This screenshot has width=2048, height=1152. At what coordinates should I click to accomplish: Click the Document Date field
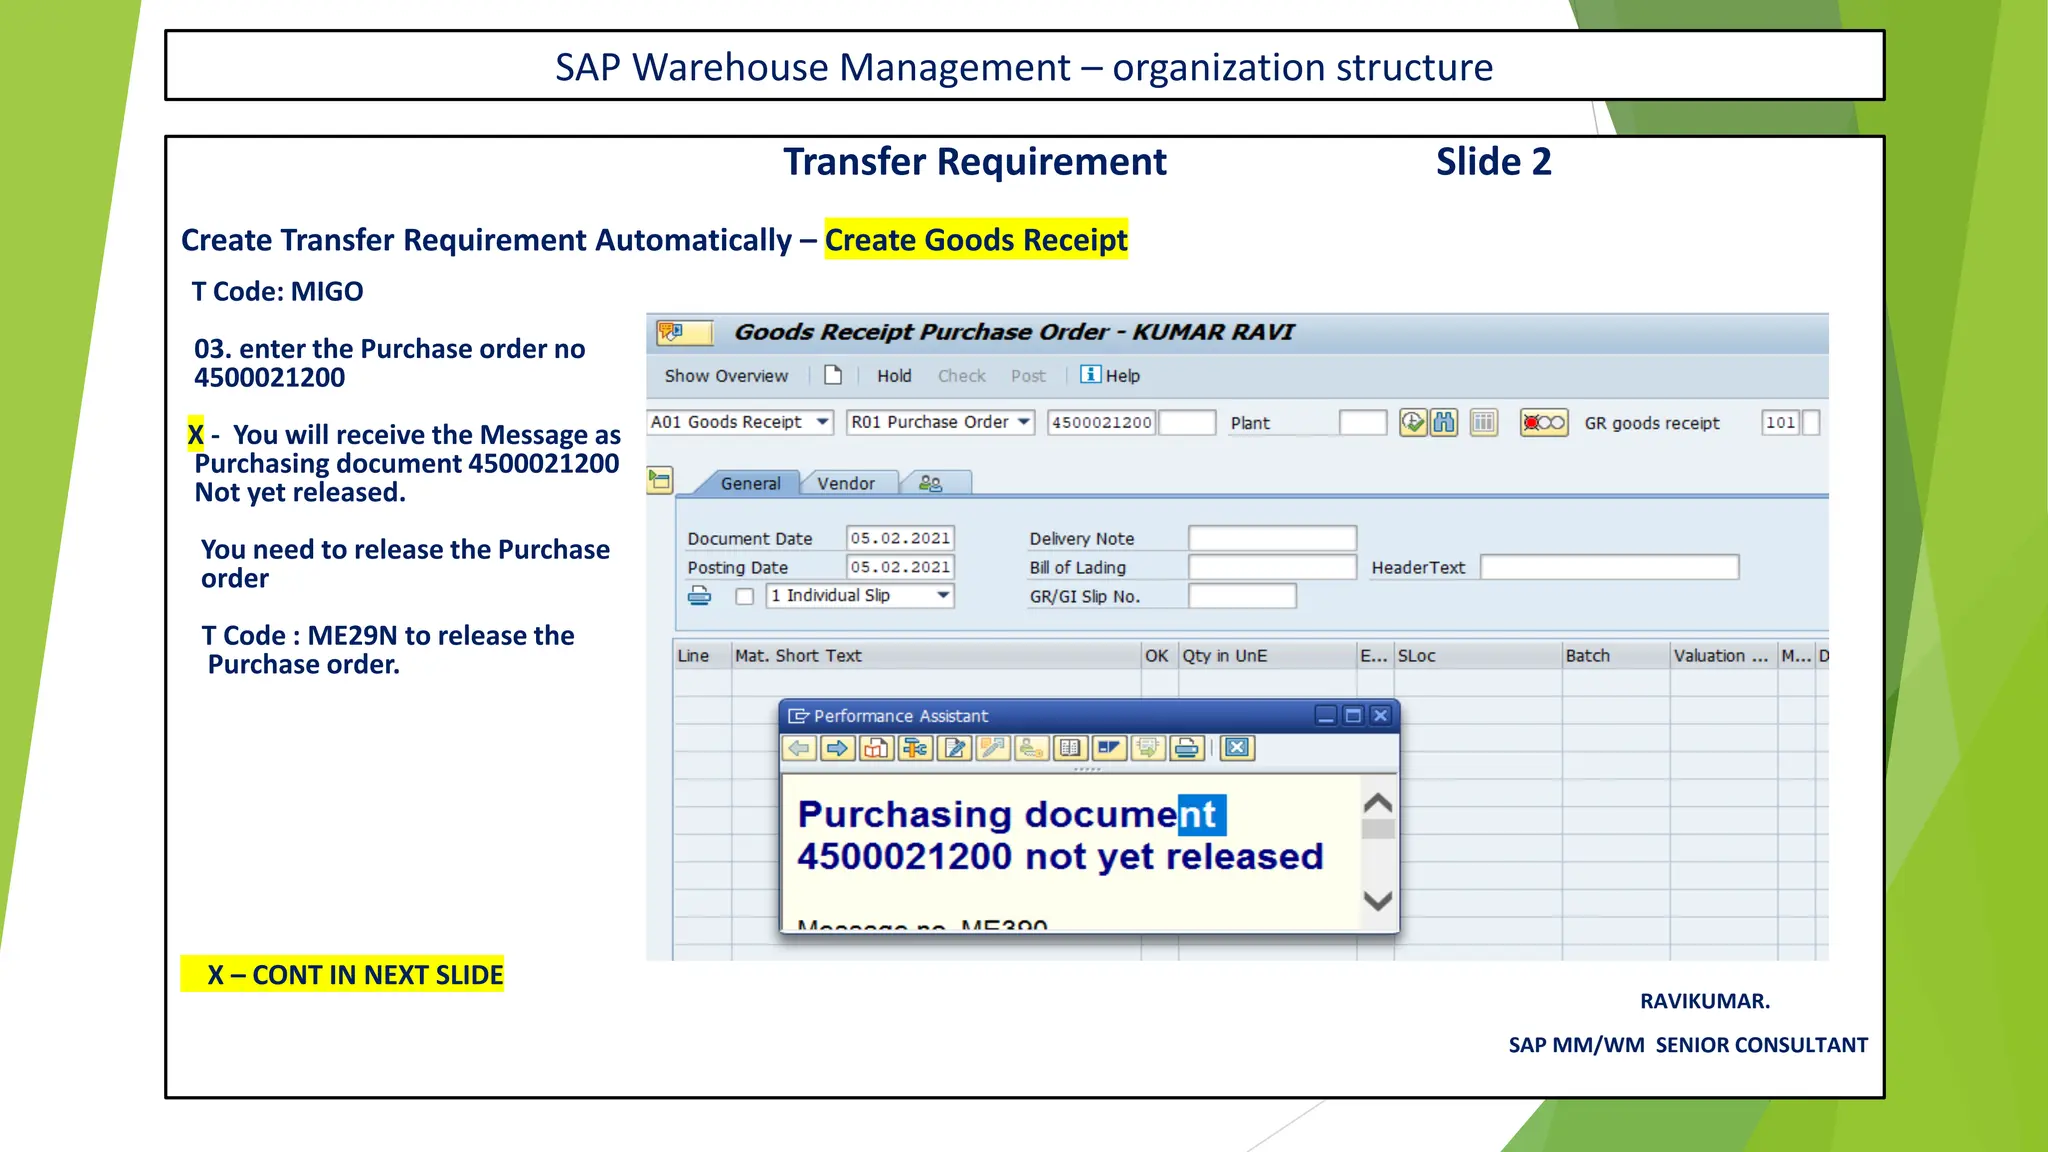click(x=900, y=538)
